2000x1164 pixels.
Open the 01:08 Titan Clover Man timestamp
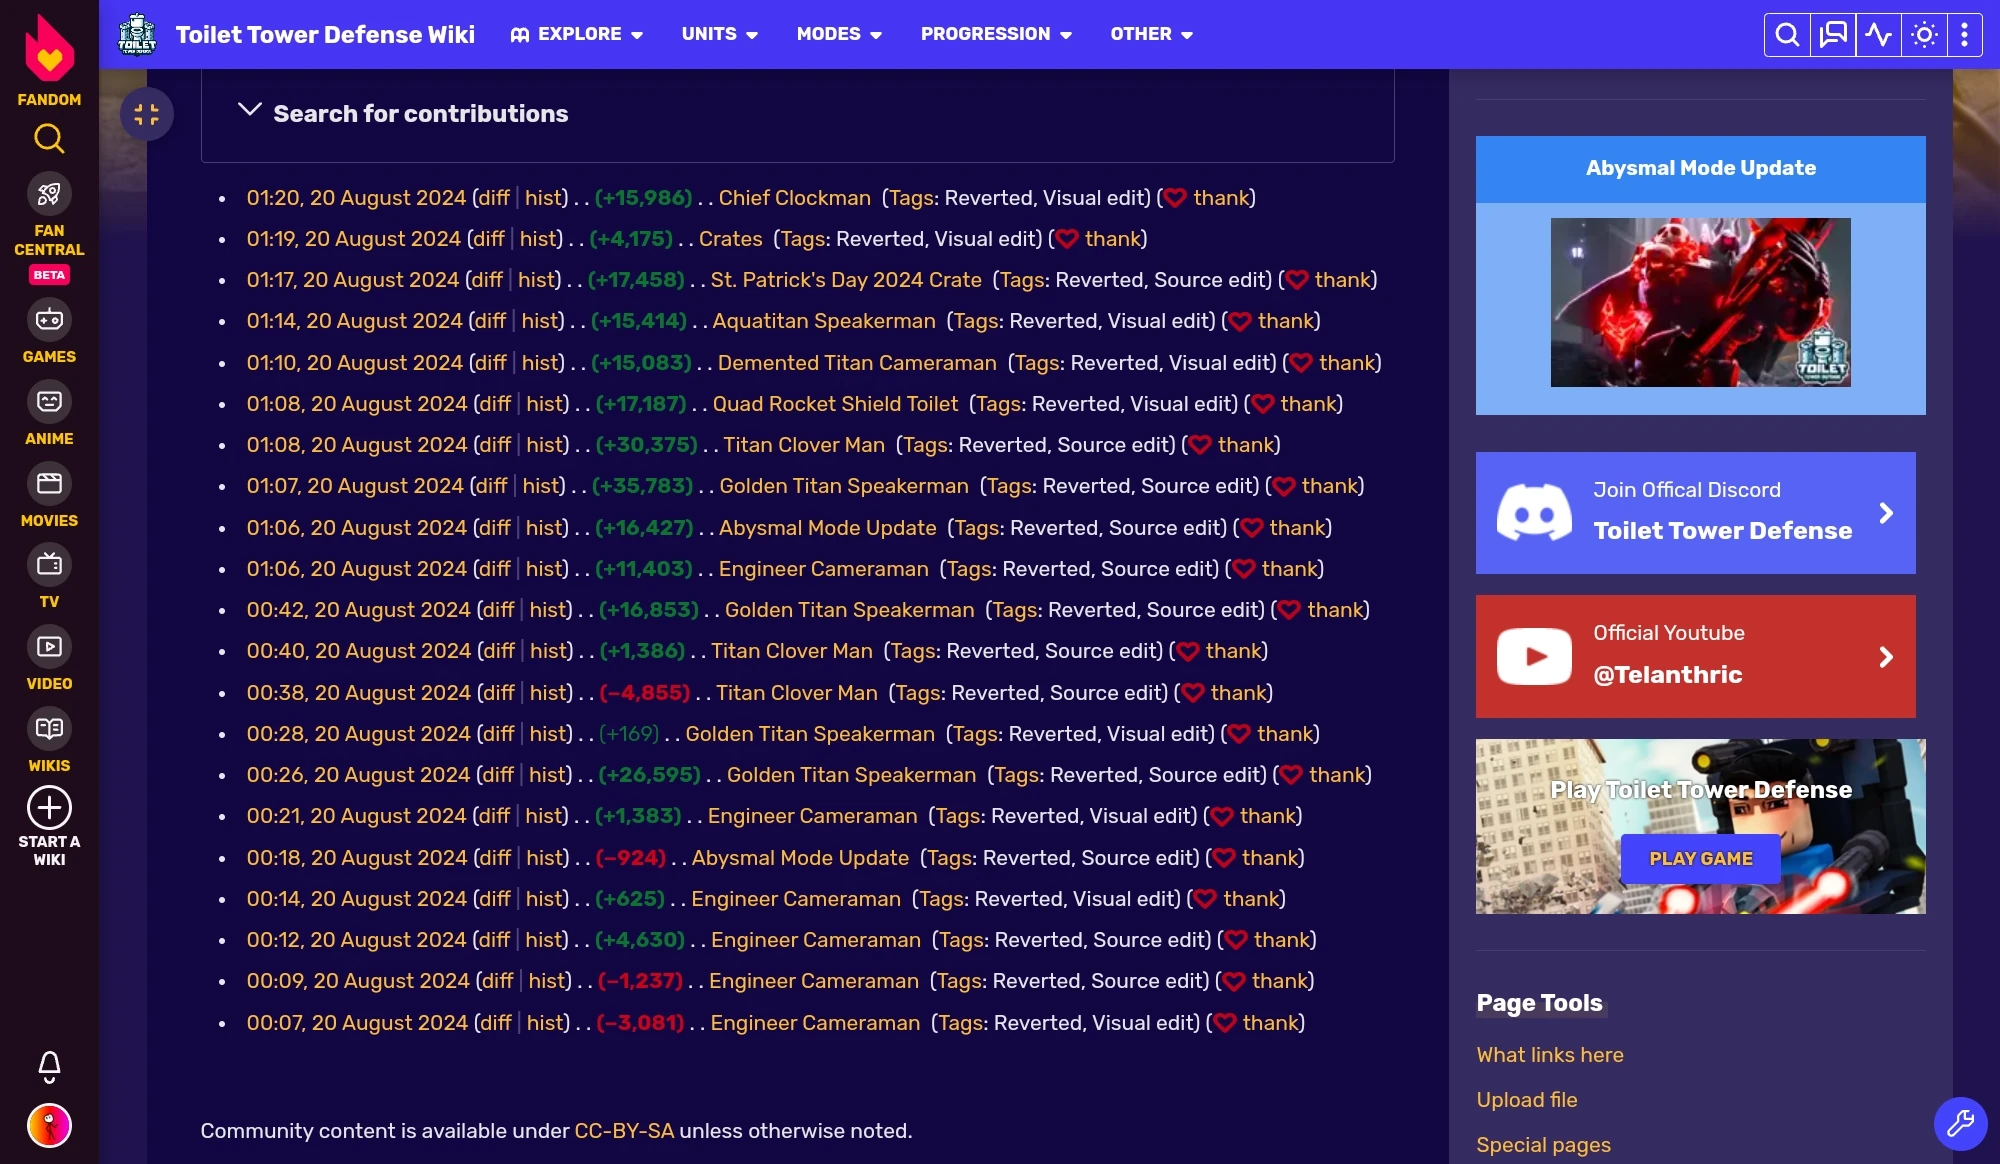[x=357, y=445]
